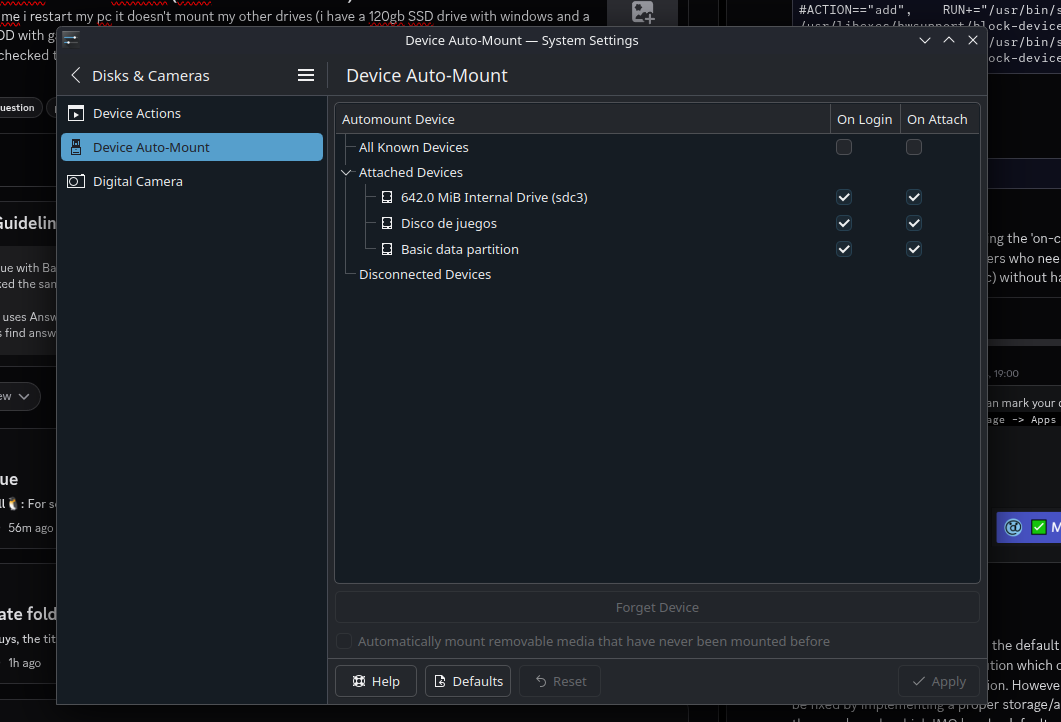Click the green checkmark icon in background window
Screen dimensions: 1061x722
pyautogui.click(x=1038, y=527)
